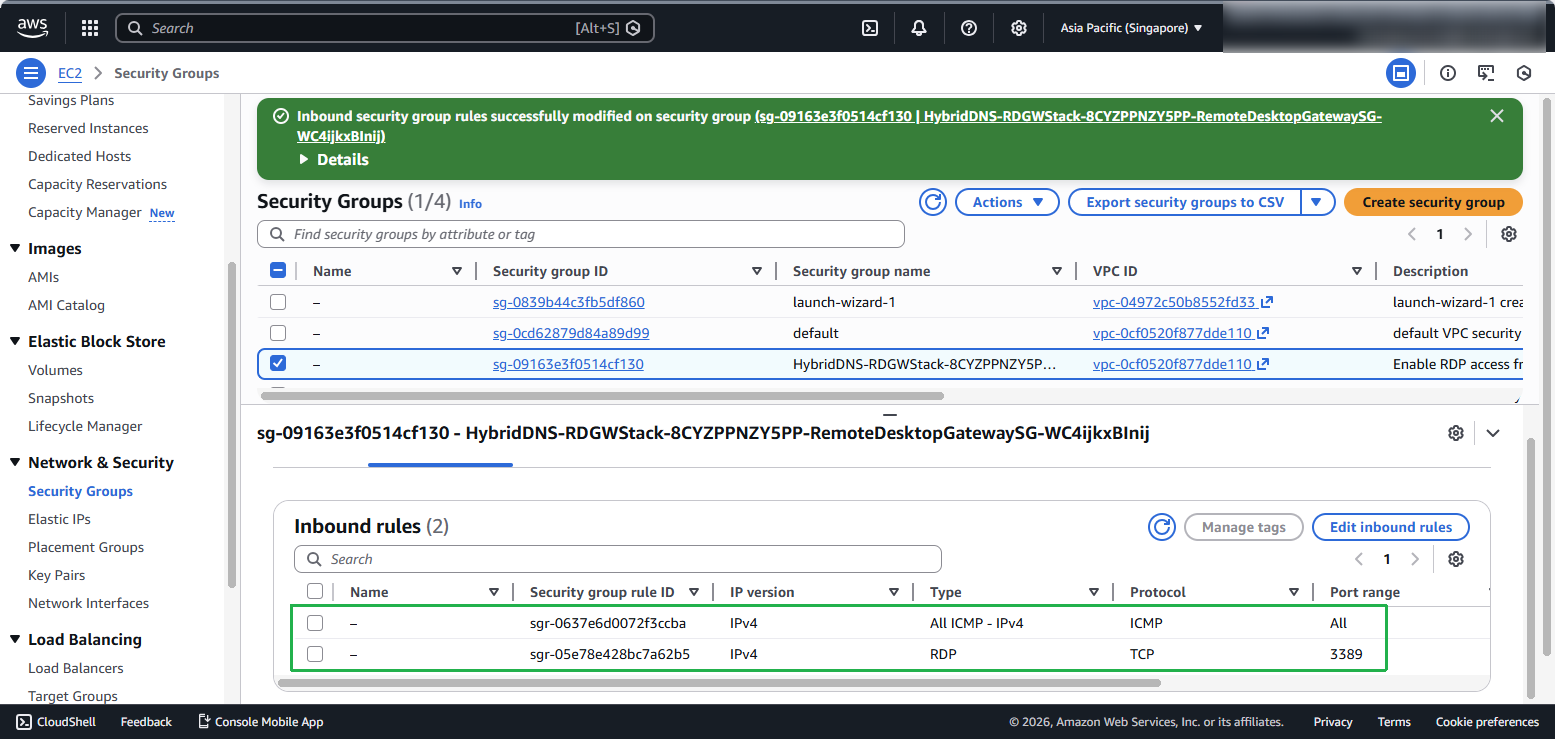Select the launch-wizard-1 security group checkbox

click(278, 302)
